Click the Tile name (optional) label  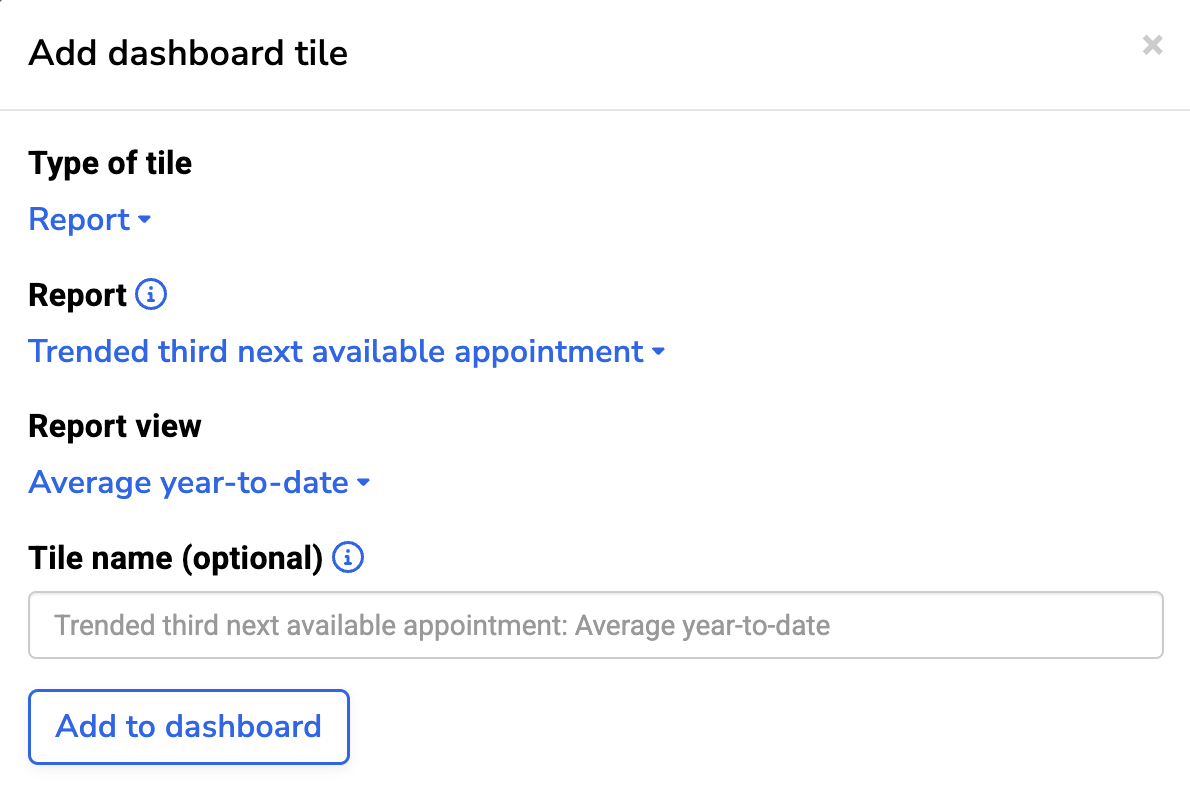point(175,558)
